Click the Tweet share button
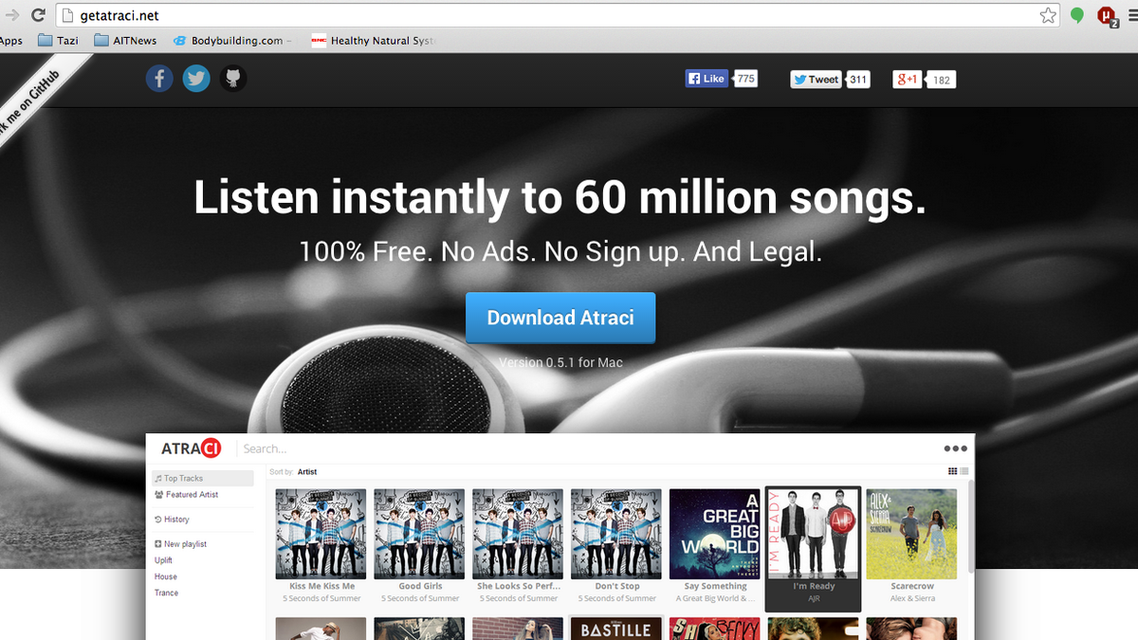The image size is (1138, 640). coord(816,79)
